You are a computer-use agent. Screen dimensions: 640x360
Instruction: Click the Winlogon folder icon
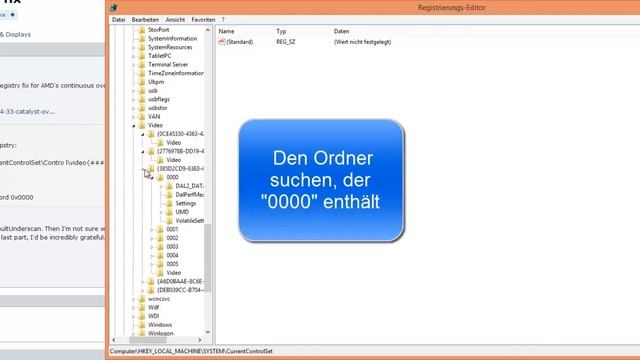(x=142, y=333)
